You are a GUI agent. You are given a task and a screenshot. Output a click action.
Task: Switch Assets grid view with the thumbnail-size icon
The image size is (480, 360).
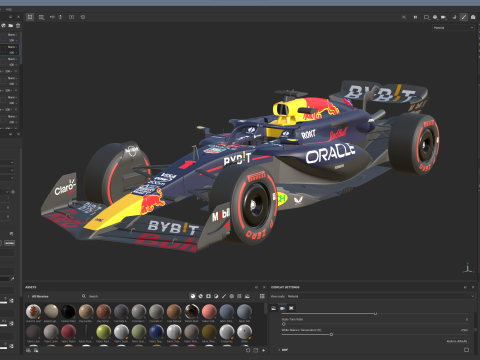tap(262, 296)
